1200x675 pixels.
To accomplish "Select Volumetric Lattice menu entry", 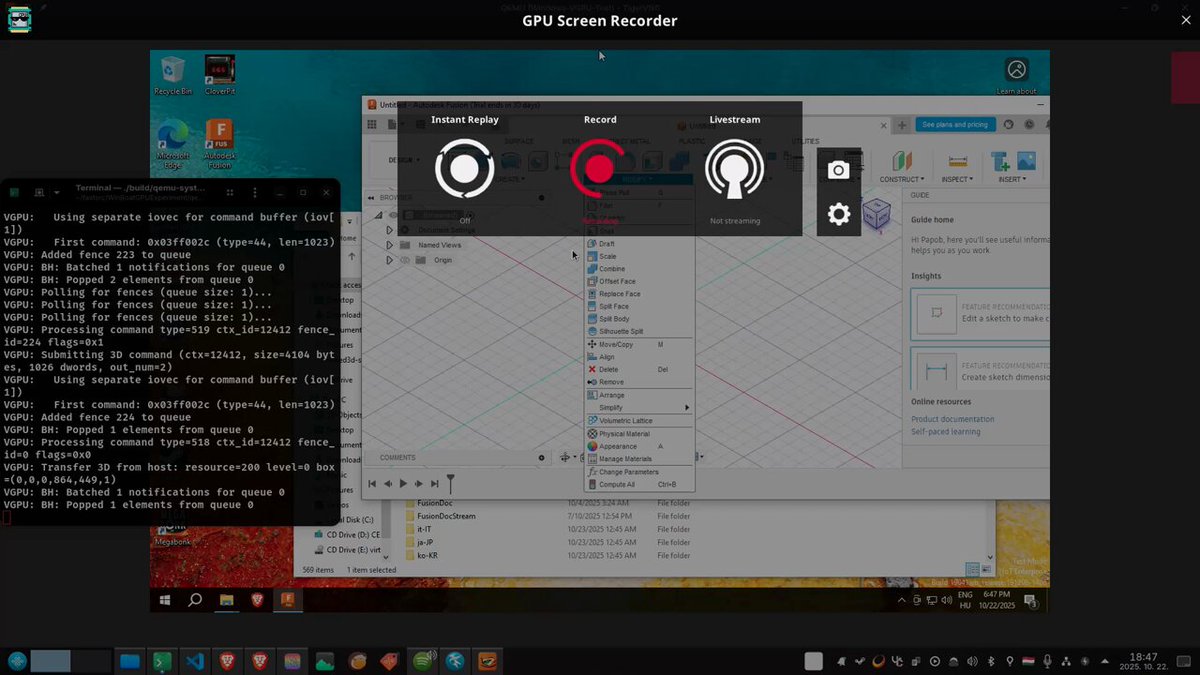I will 639,421.
